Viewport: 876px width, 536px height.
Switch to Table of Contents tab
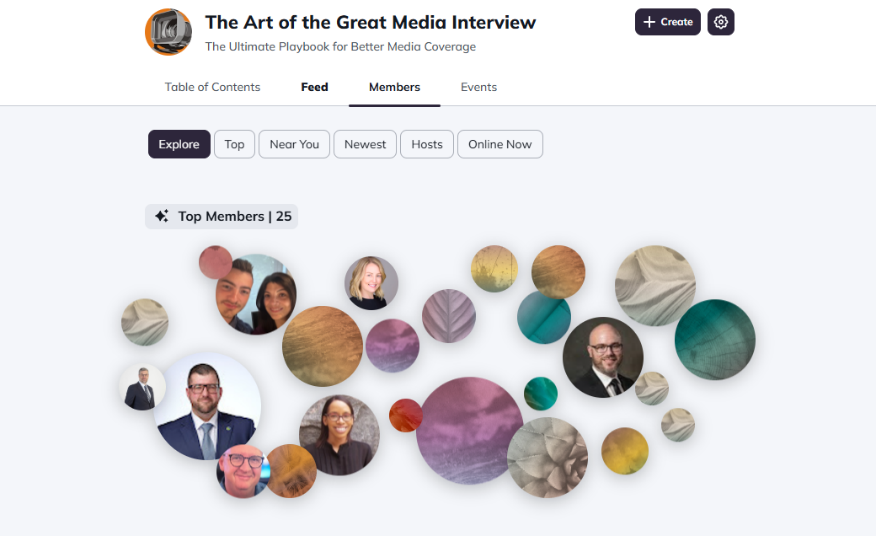tap(212, 87)
